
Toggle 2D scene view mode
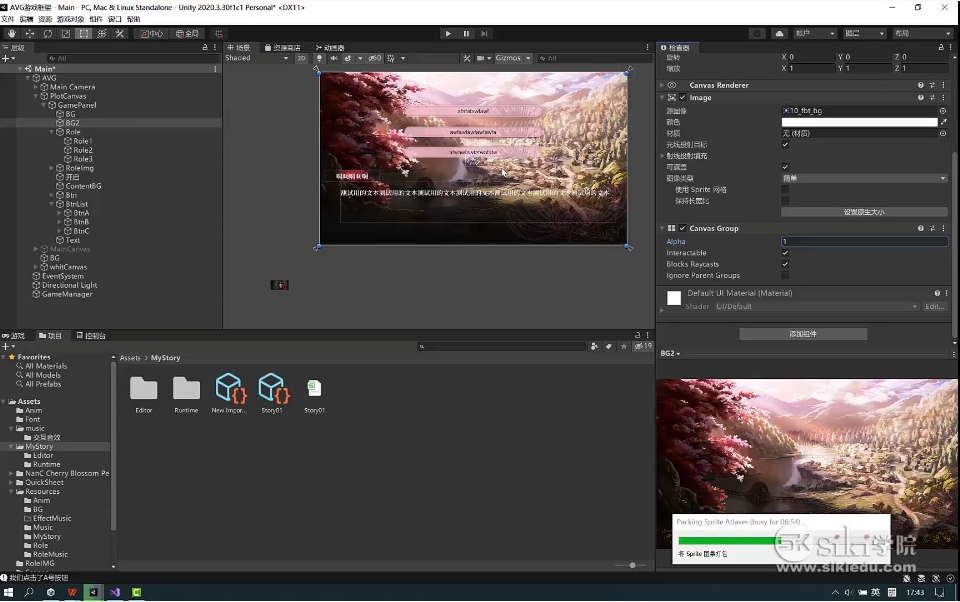tap(301, 58)
